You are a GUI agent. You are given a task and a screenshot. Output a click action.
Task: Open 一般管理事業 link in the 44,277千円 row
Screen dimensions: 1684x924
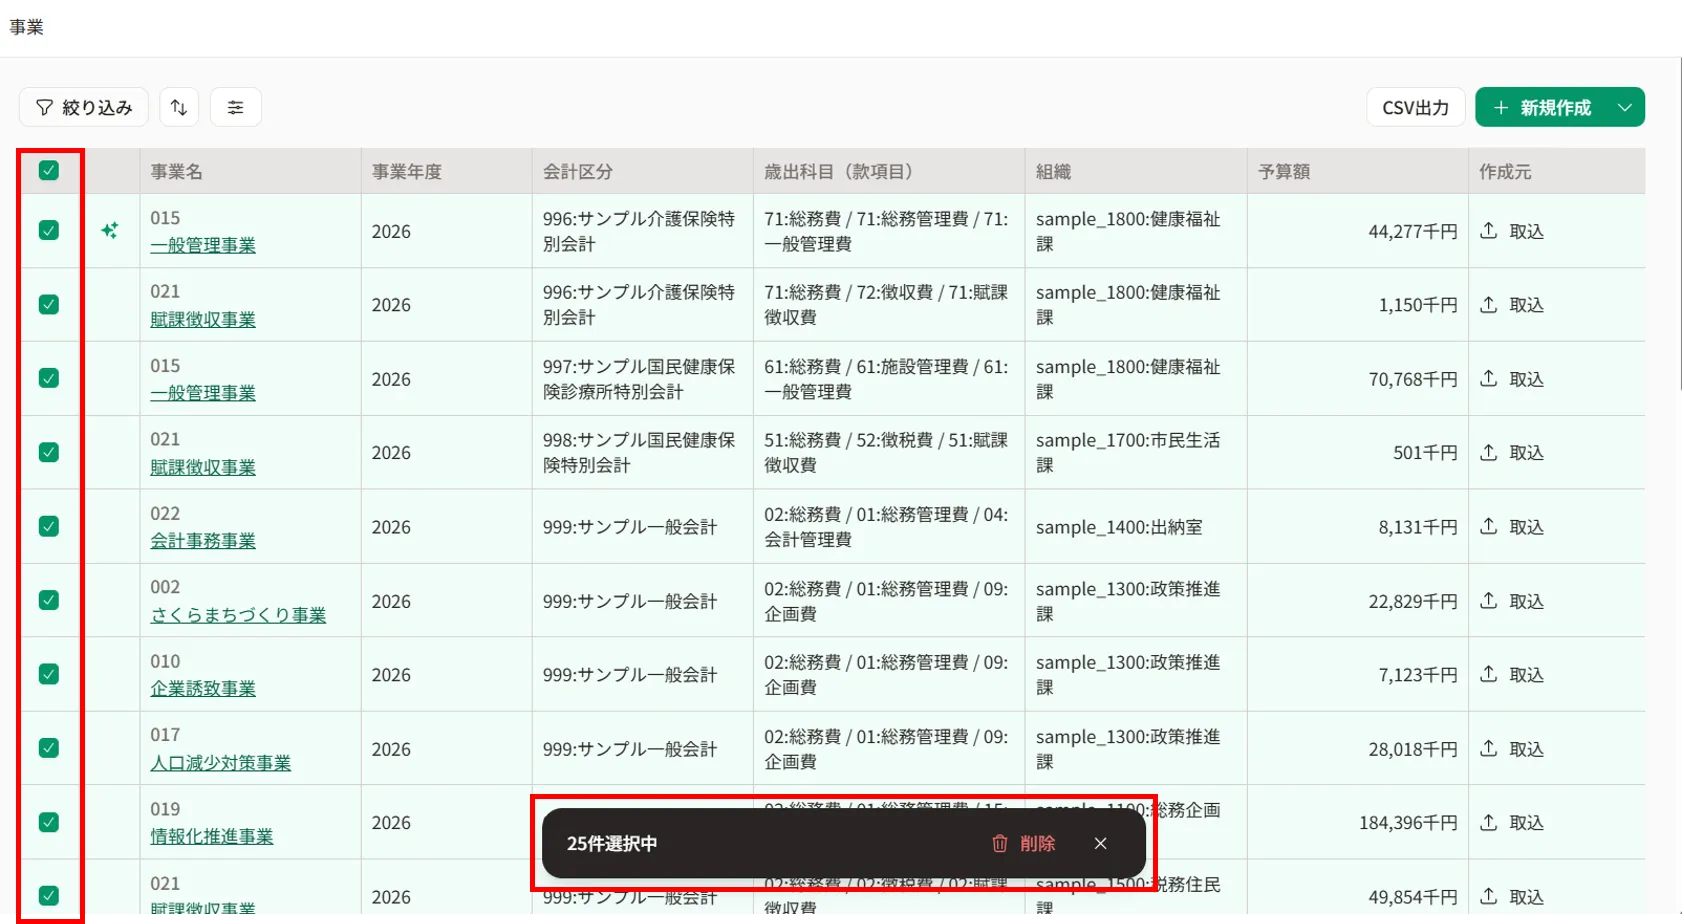pyautogui.click(x=203, y=245)
